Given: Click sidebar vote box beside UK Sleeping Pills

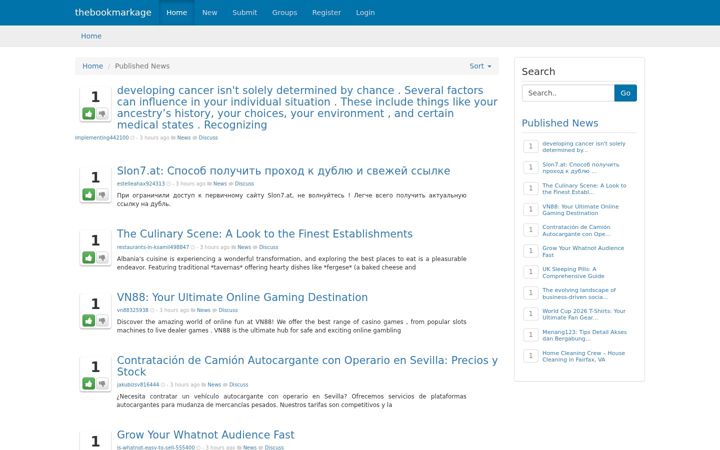Looking at the screenshot, I should (x=530, y=272).
